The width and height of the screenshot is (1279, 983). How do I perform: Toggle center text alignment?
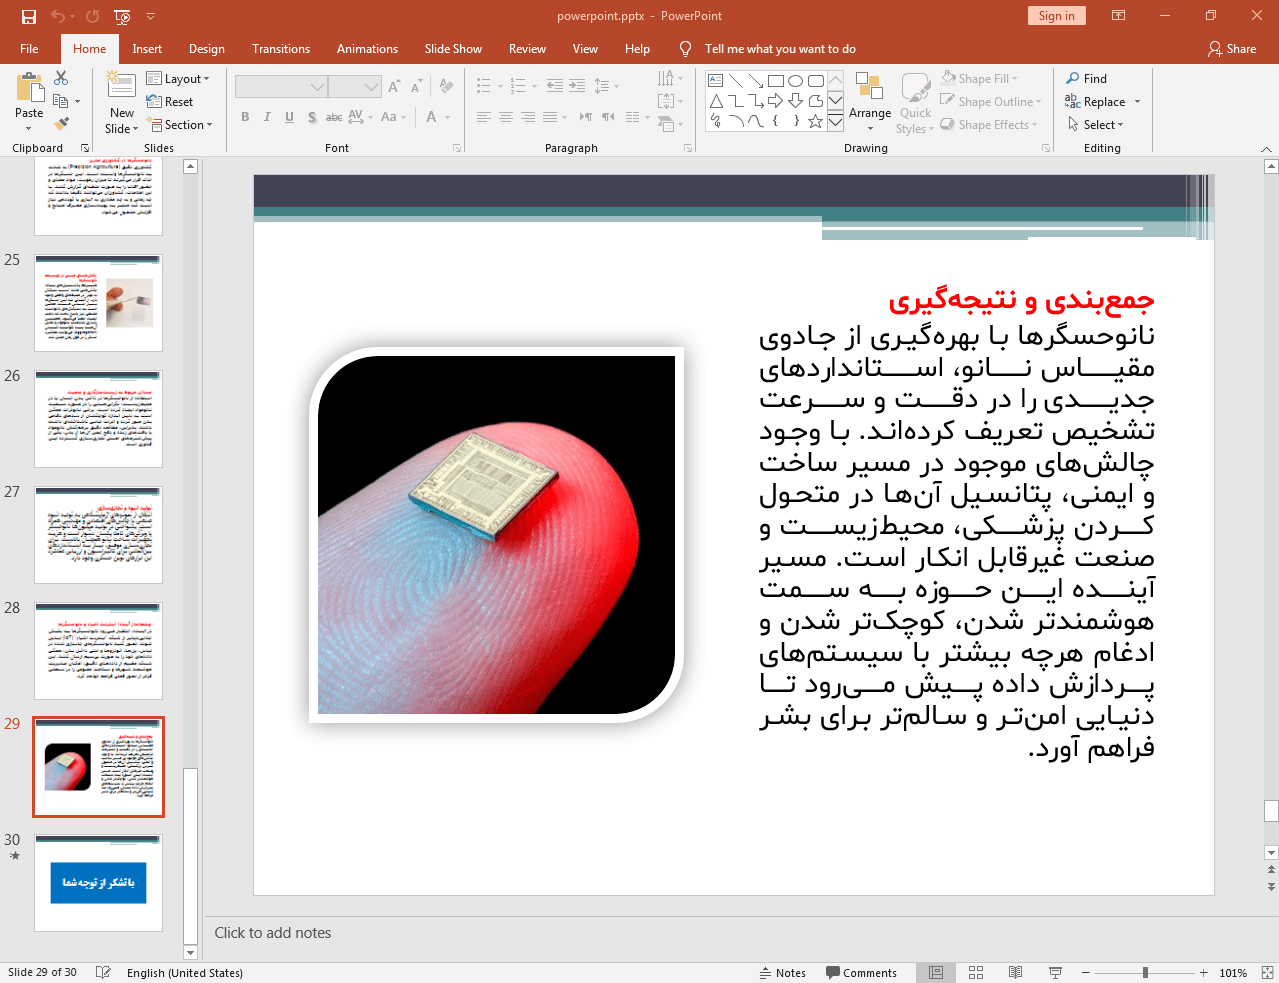pyautogui.click(x=506, y=117)
